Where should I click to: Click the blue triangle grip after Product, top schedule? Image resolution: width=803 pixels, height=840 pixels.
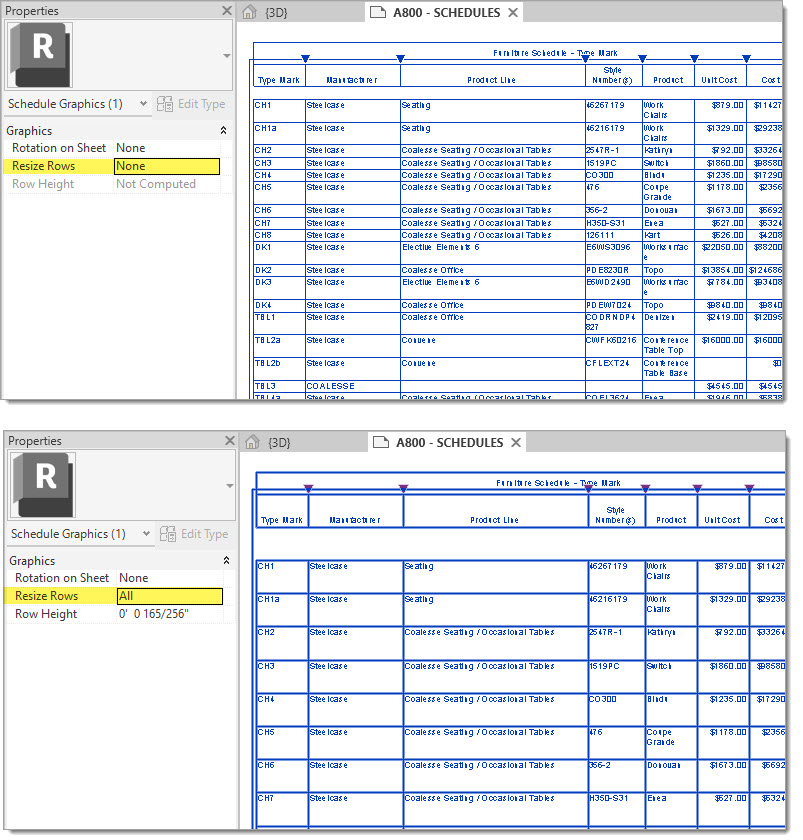click(694, 58)
